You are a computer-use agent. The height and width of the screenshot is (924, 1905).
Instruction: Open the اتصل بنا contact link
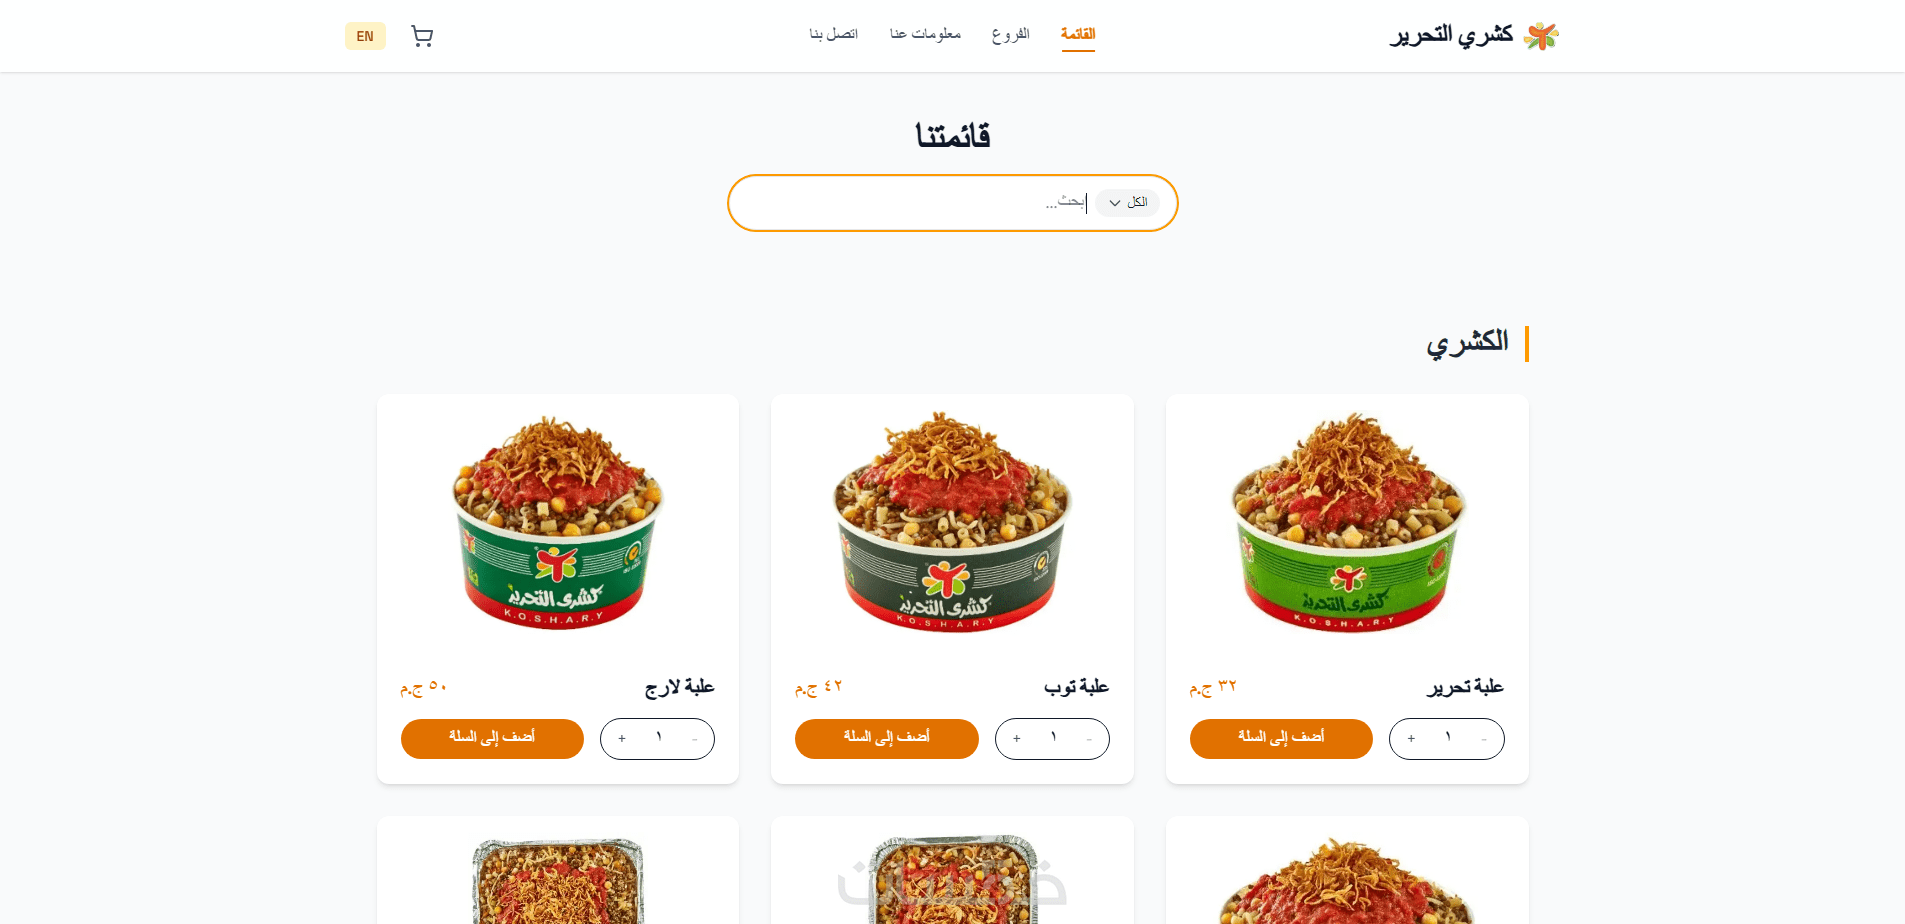(834, 34)
